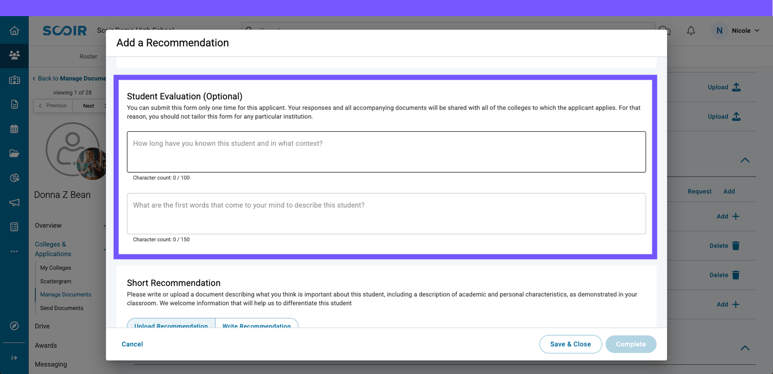Open the Awards menu item
The image size is (773, 374).
[46, 345]
